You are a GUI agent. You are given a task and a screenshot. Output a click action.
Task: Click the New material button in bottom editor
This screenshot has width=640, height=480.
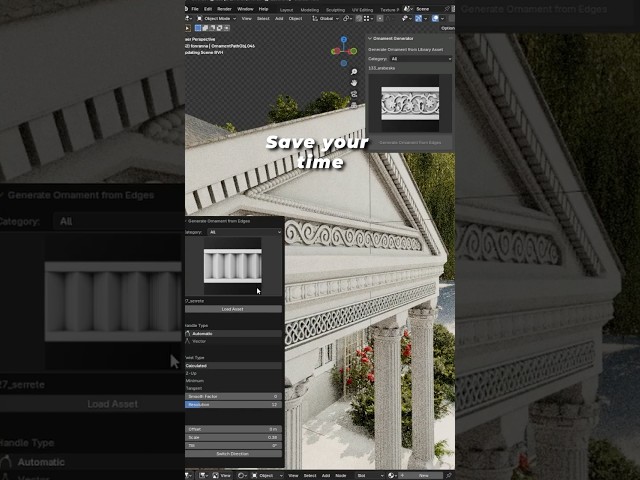coord(422,476)
